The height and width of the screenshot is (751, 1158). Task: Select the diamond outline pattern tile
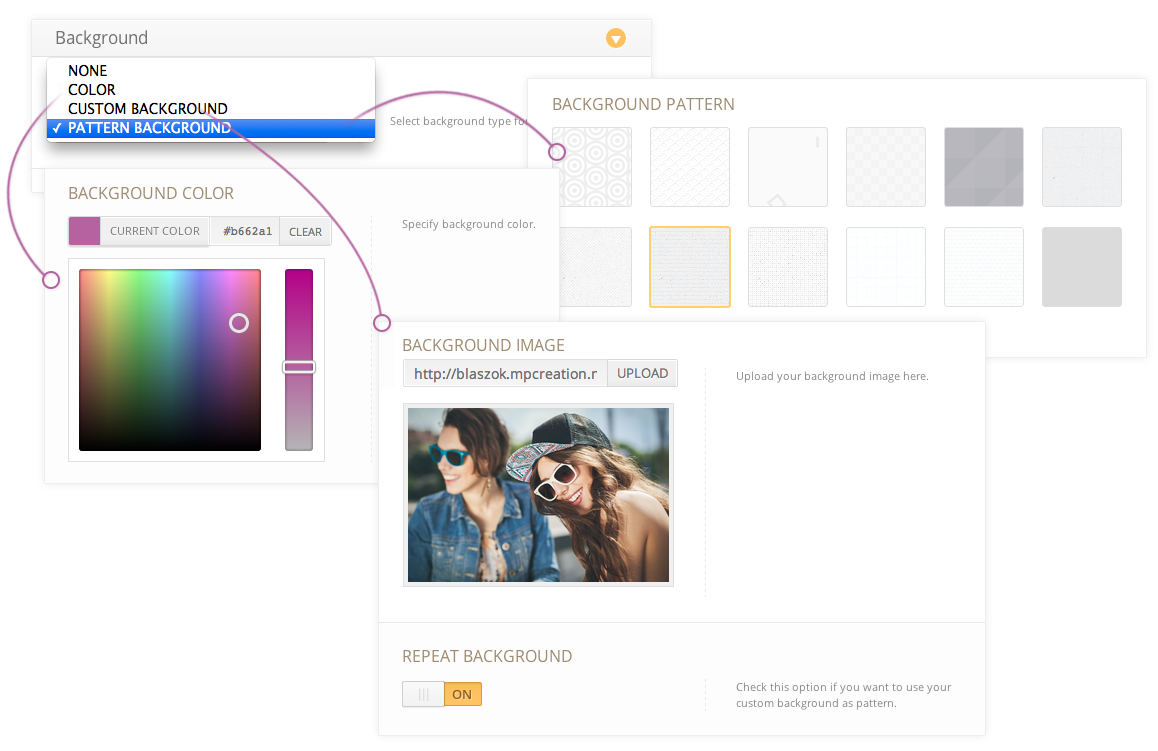click(787, 167)
